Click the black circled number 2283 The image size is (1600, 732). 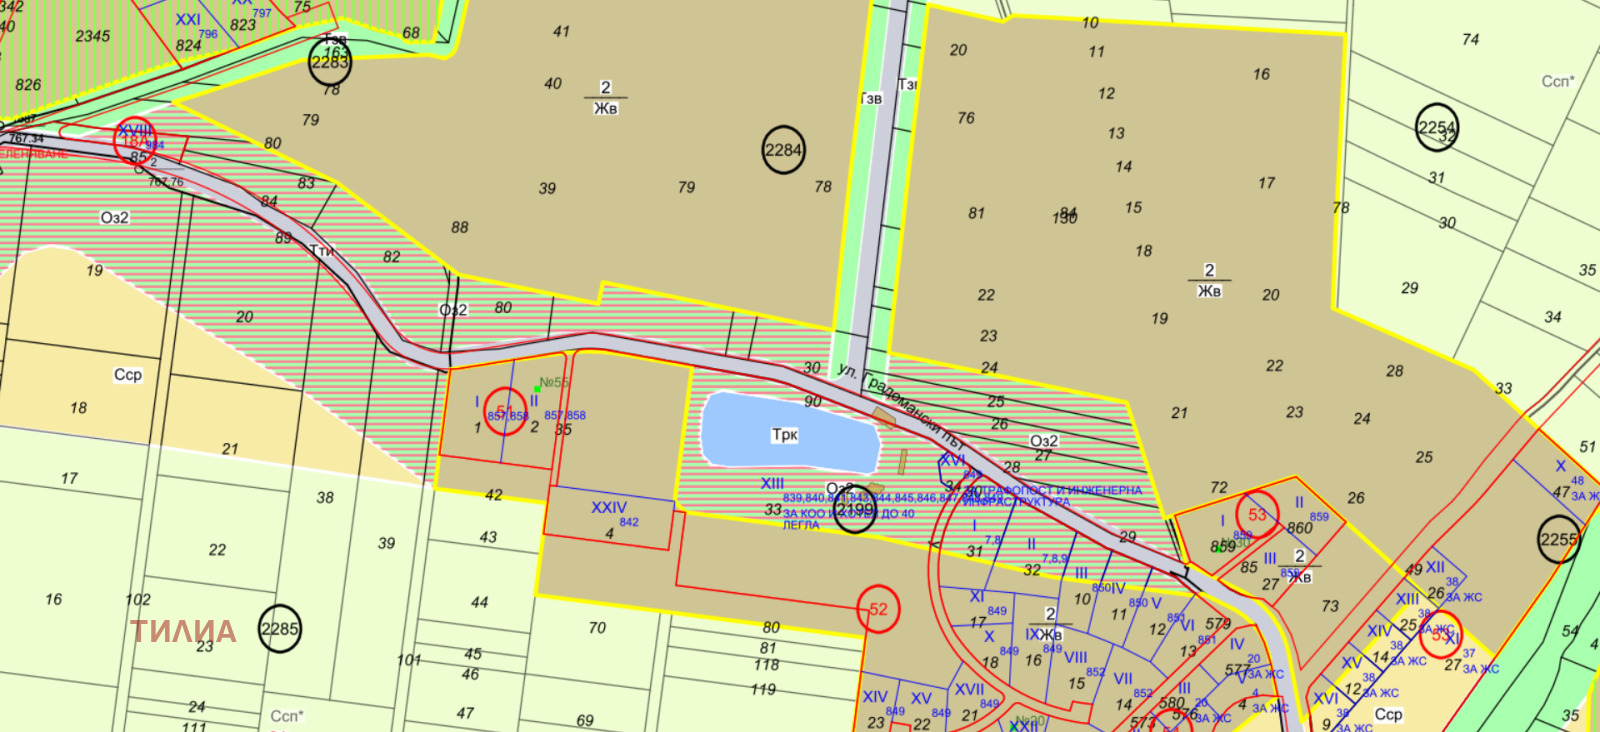330,62
